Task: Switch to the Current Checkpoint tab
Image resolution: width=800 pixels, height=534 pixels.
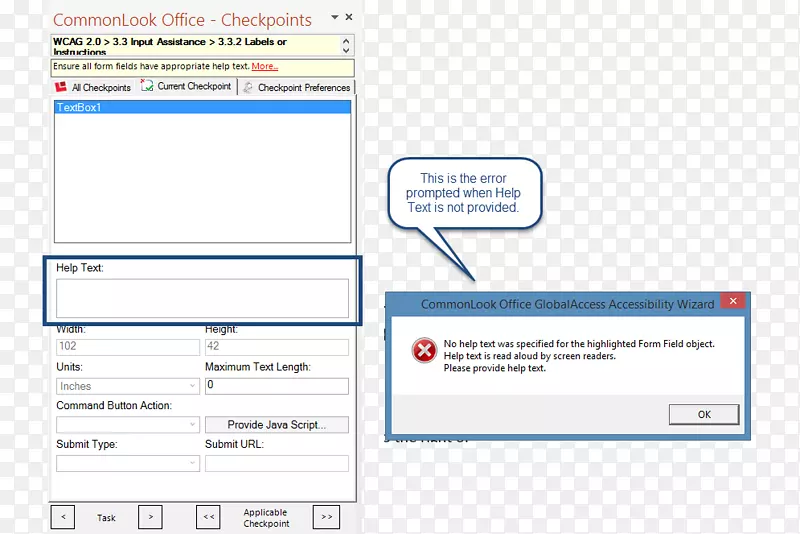Action: [x=186, y=86]
